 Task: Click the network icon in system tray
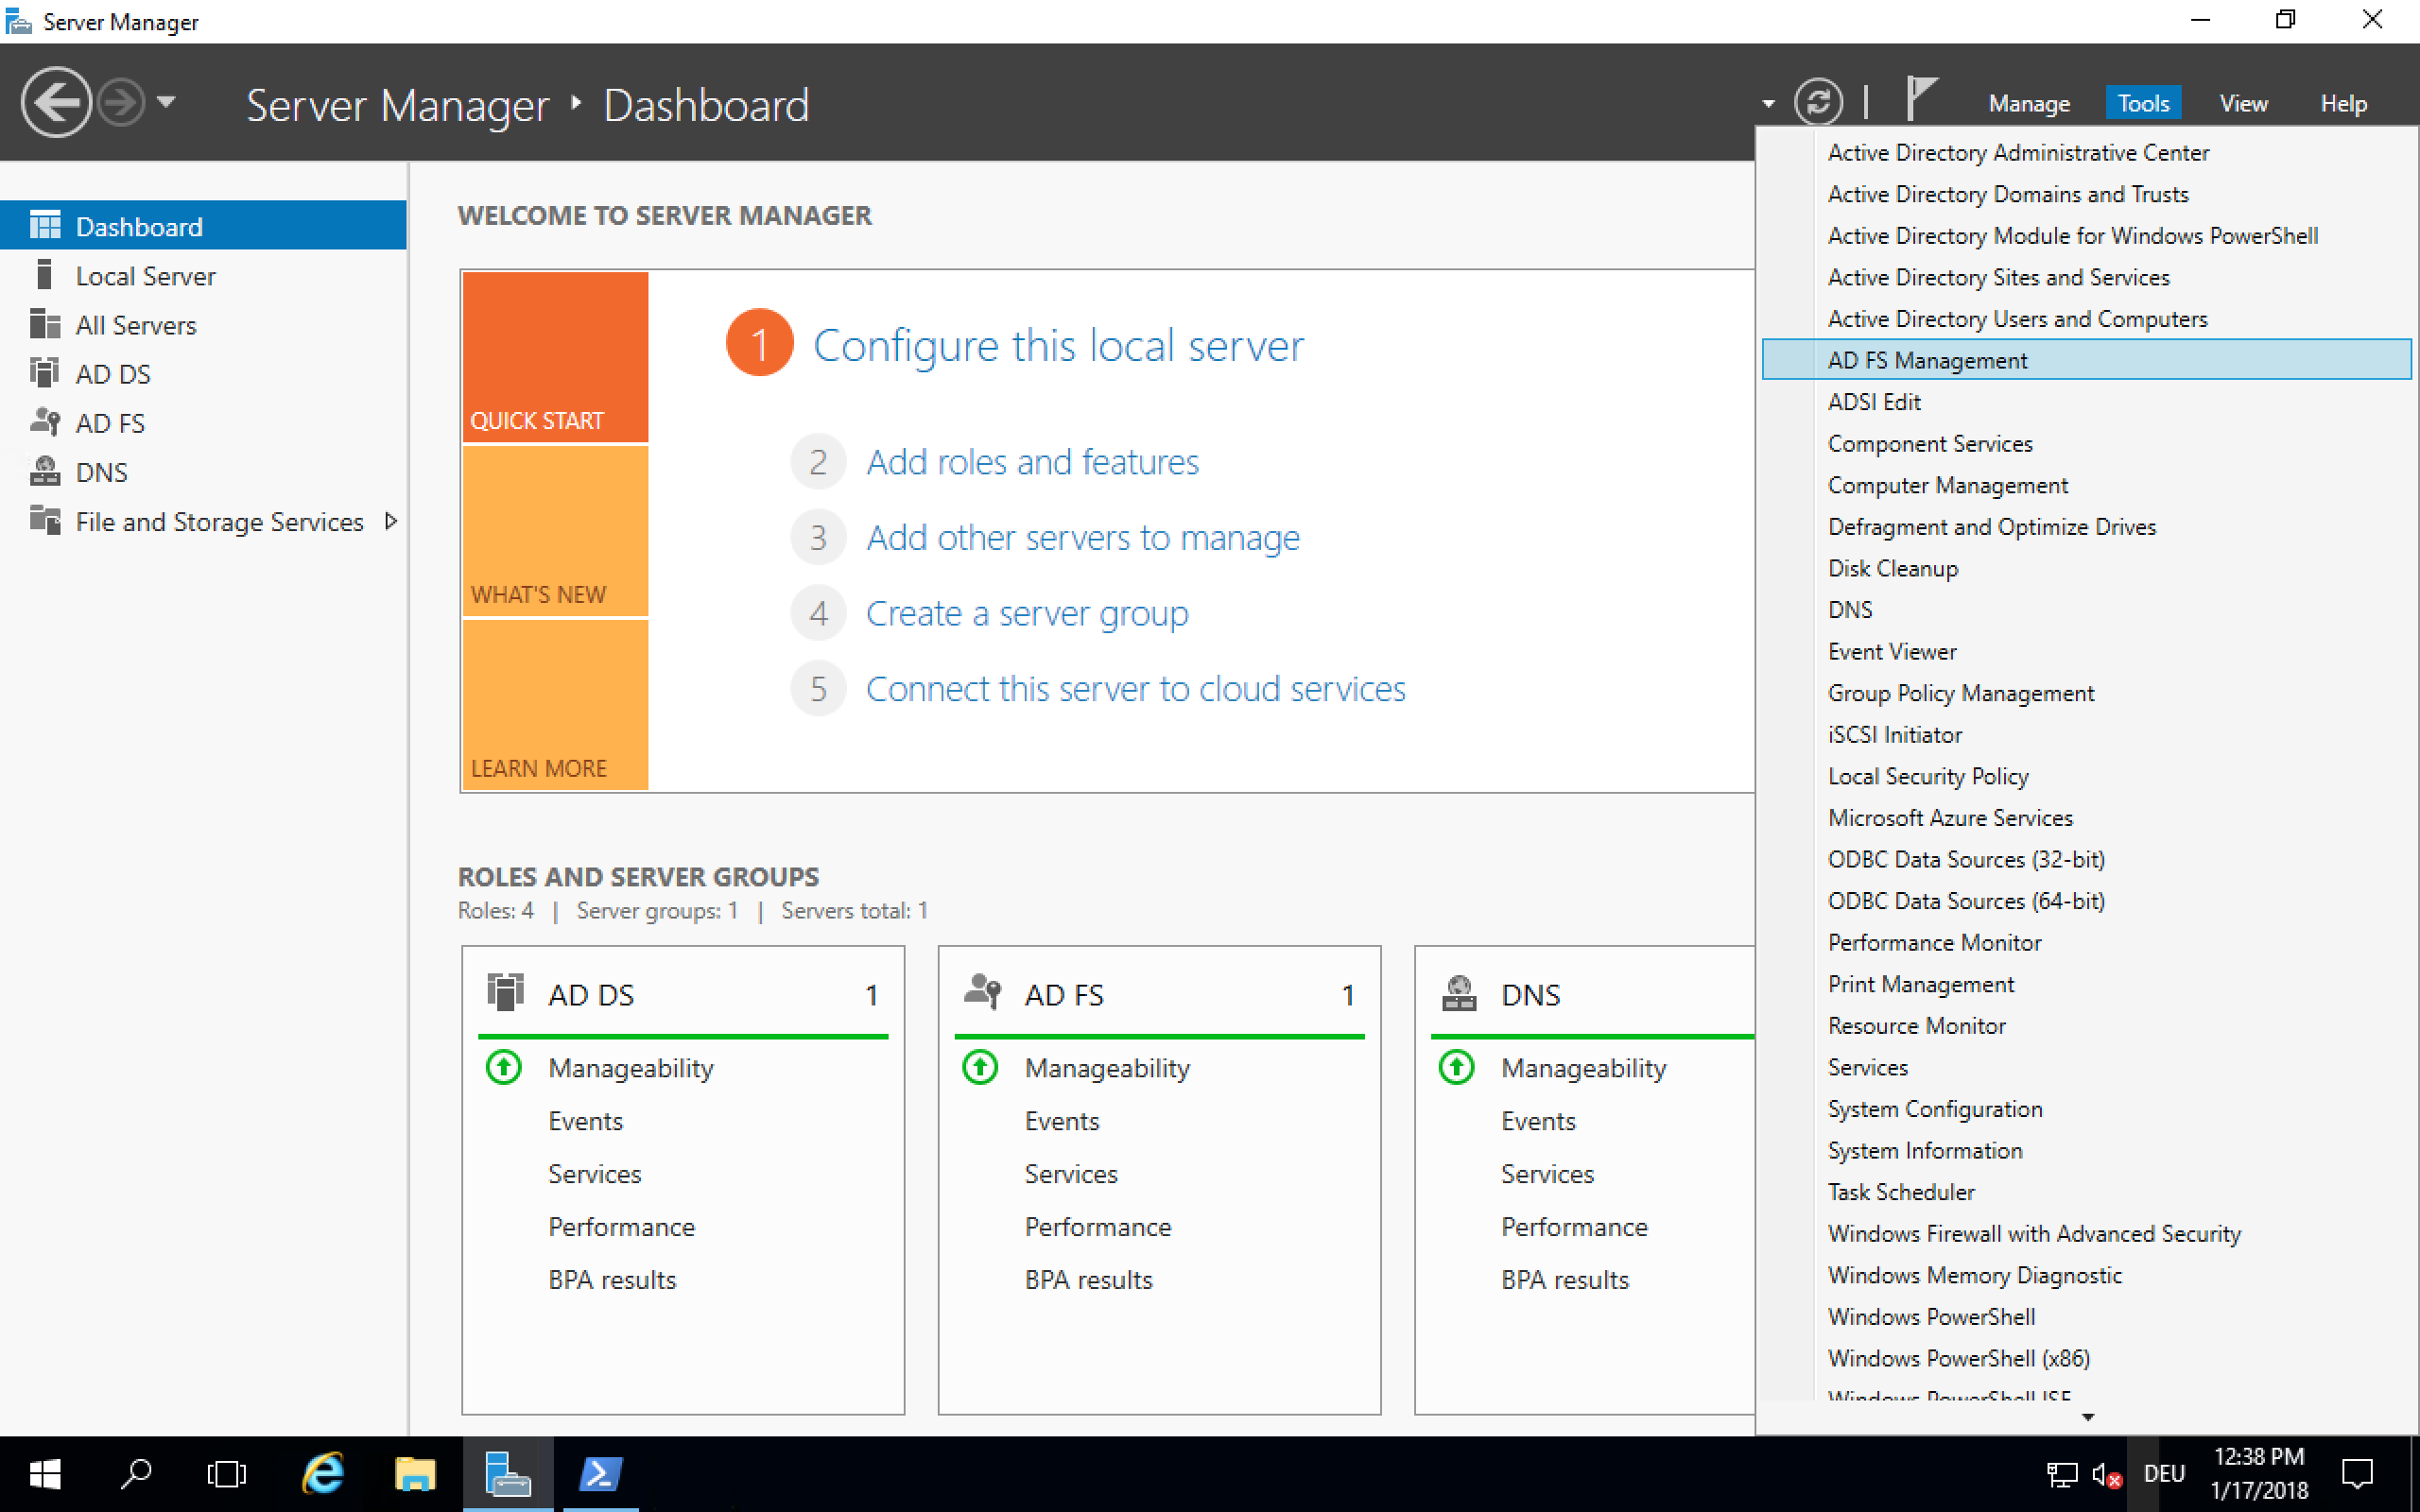[x=2061, y=1474]
